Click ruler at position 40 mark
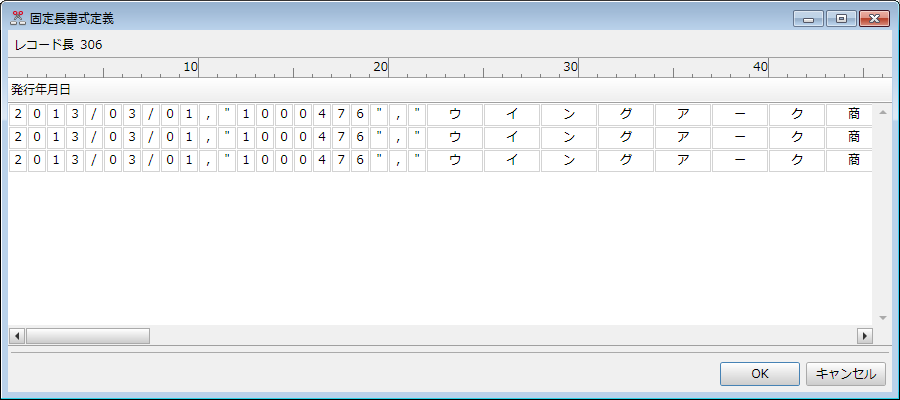The image size is (900, 400). click(761, 67)
